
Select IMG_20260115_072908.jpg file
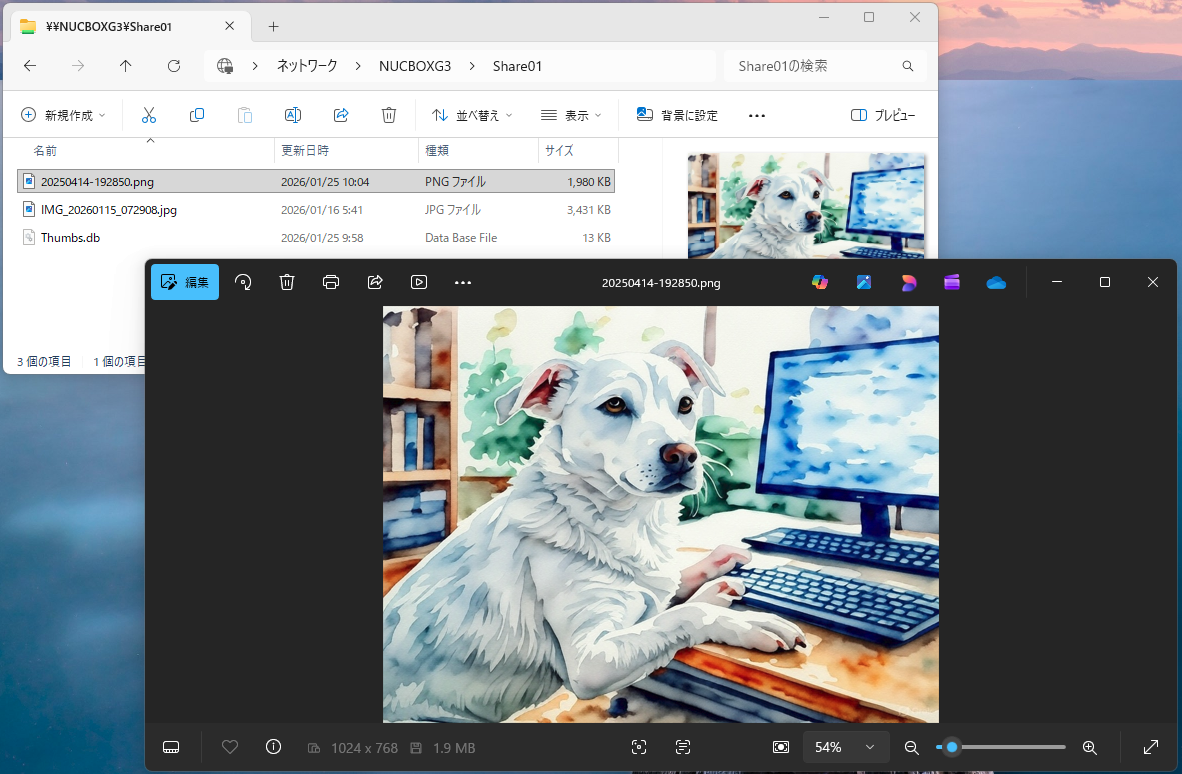pyautogui.click(x=109, y=210)
